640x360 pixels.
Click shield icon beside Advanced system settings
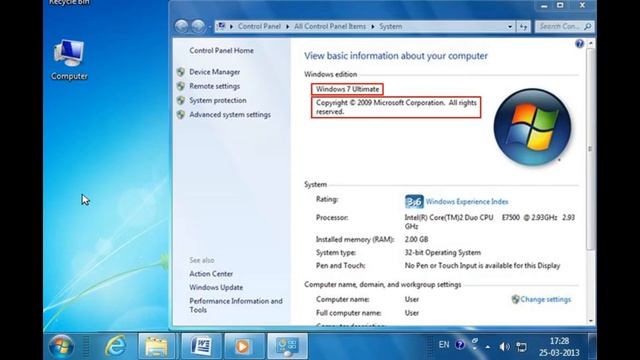click(x=181, y=115)
